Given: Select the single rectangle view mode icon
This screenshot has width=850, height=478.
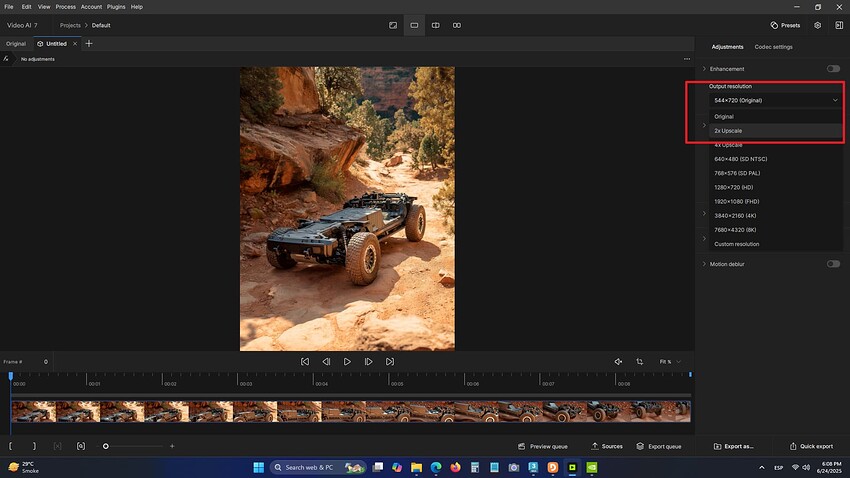Looking at the screenshot, I should pos(414,25).
